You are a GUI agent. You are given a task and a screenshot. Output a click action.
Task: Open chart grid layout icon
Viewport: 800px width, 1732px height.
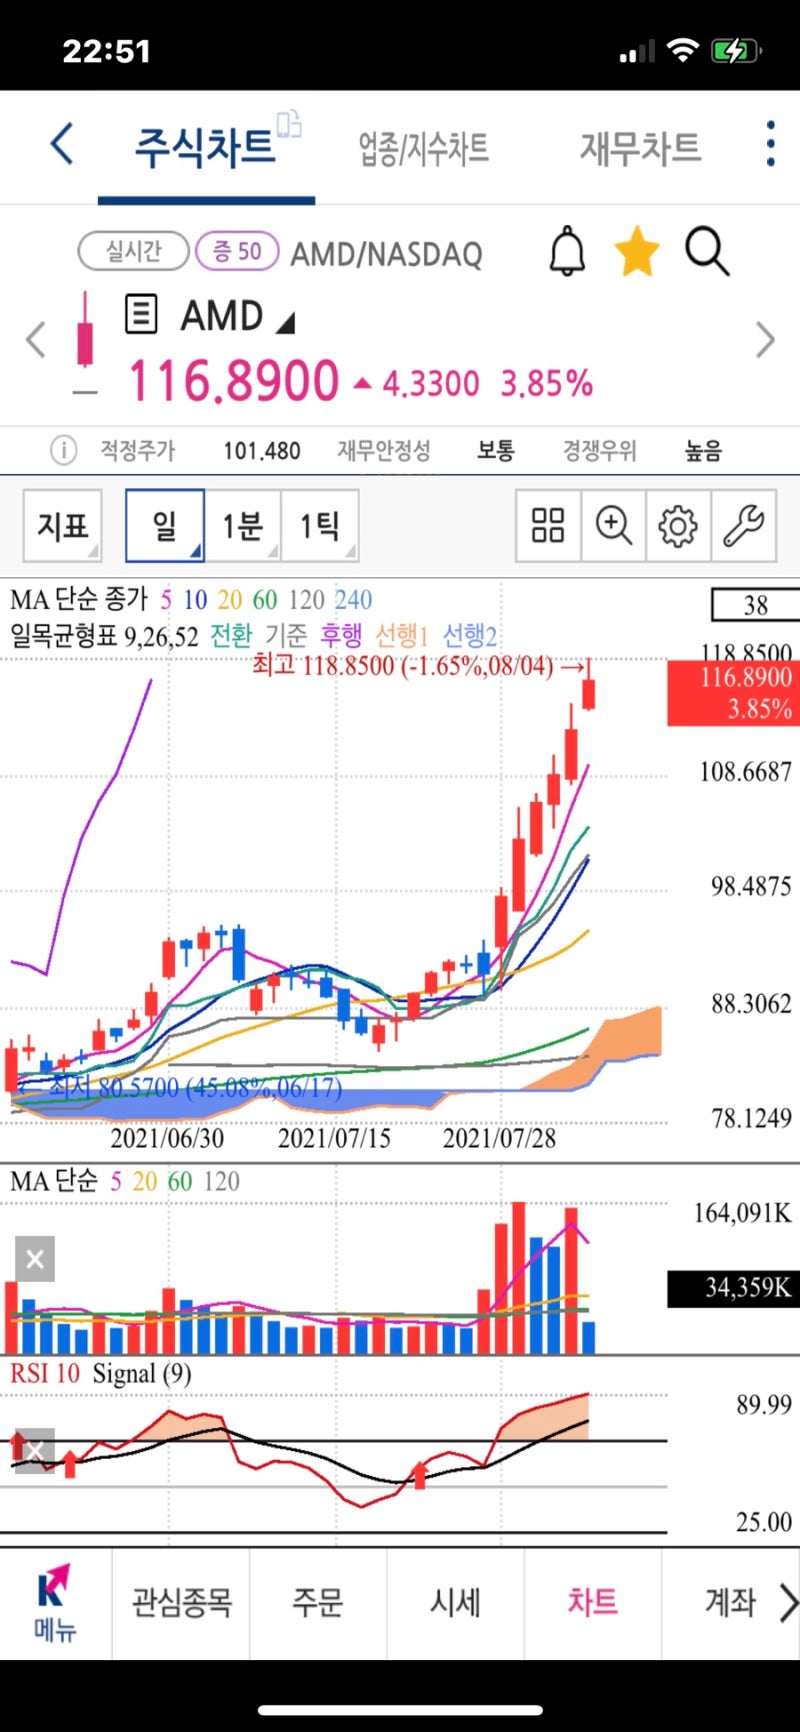pos(548,525)
